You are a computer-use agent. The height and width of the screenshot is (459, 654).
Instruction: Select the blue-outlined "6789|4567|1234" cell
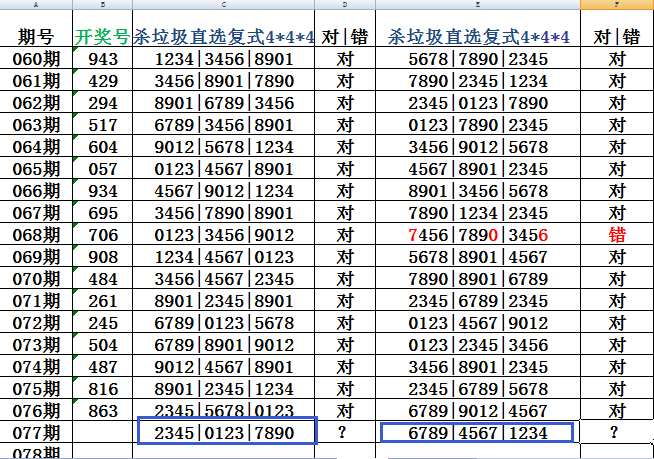tap(478, 431)
